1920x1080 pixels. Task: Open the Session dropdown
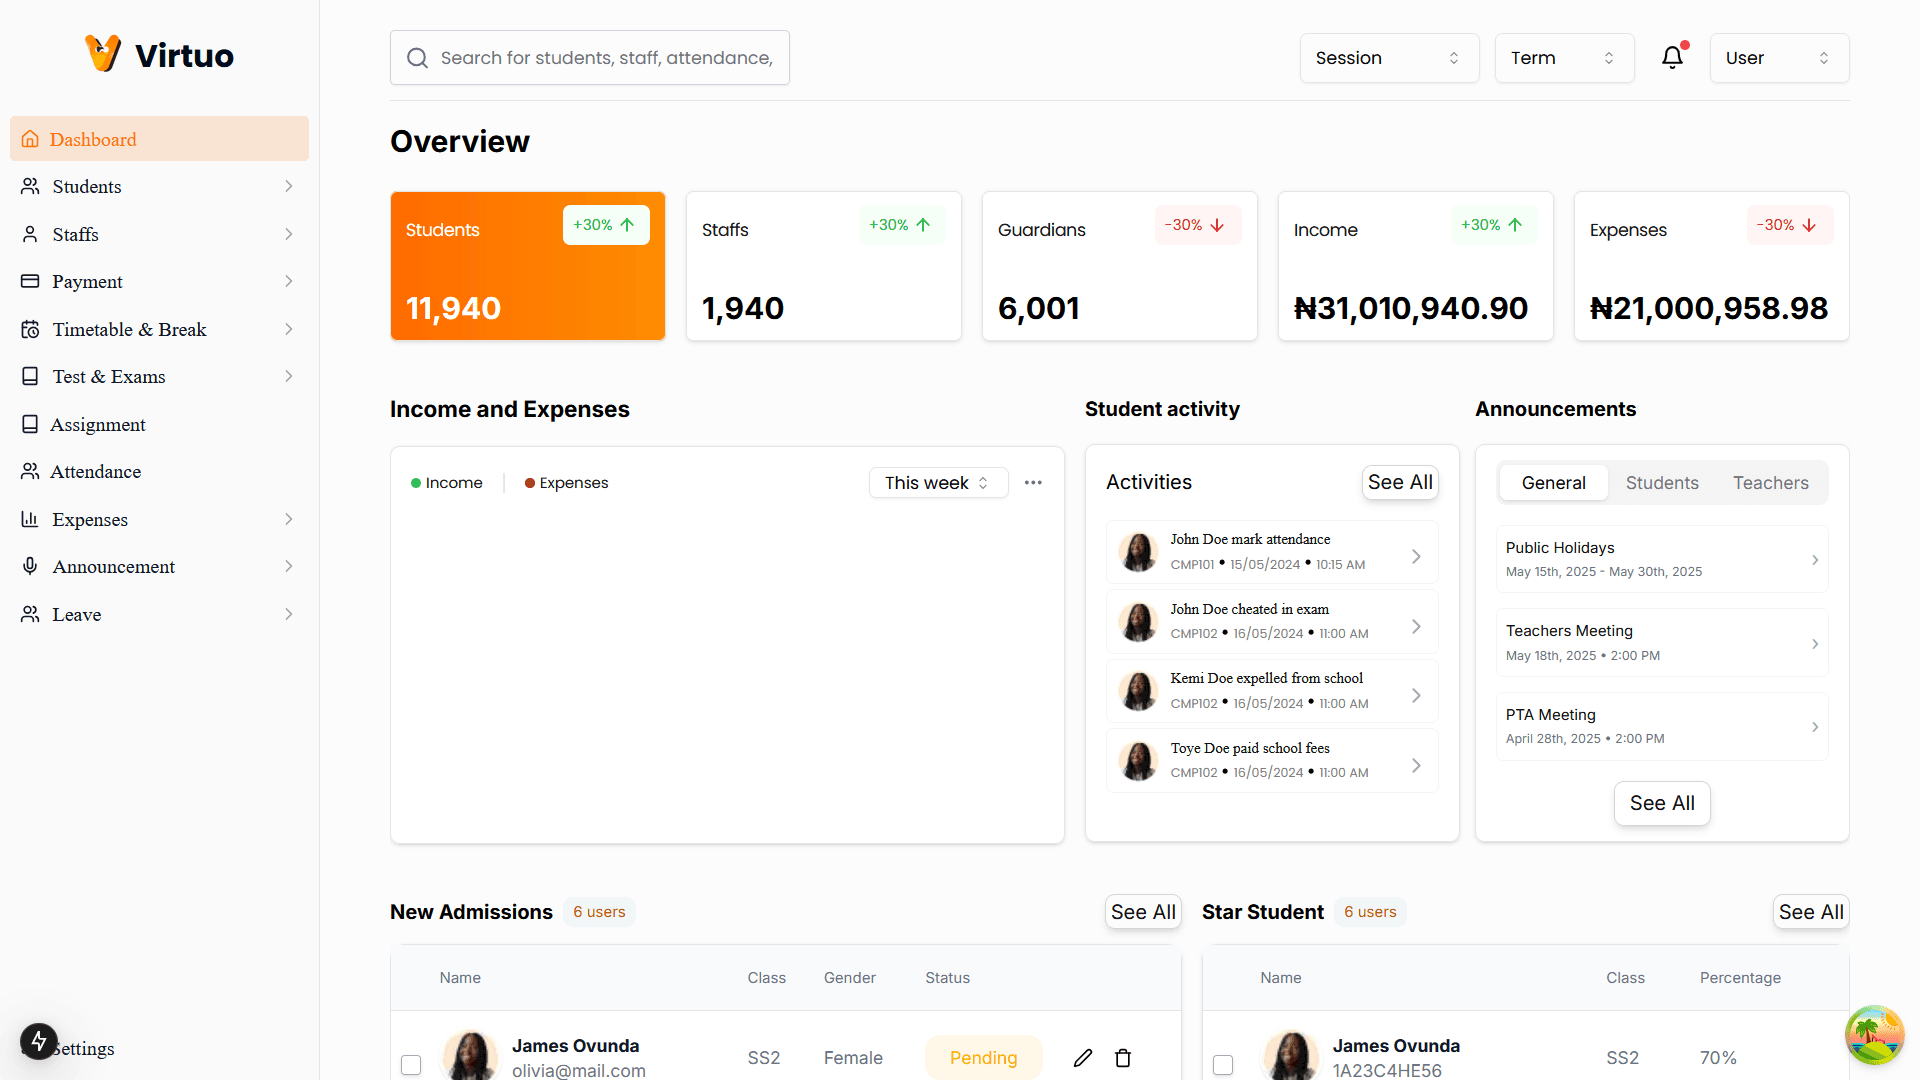click(x=1389, y=58)
